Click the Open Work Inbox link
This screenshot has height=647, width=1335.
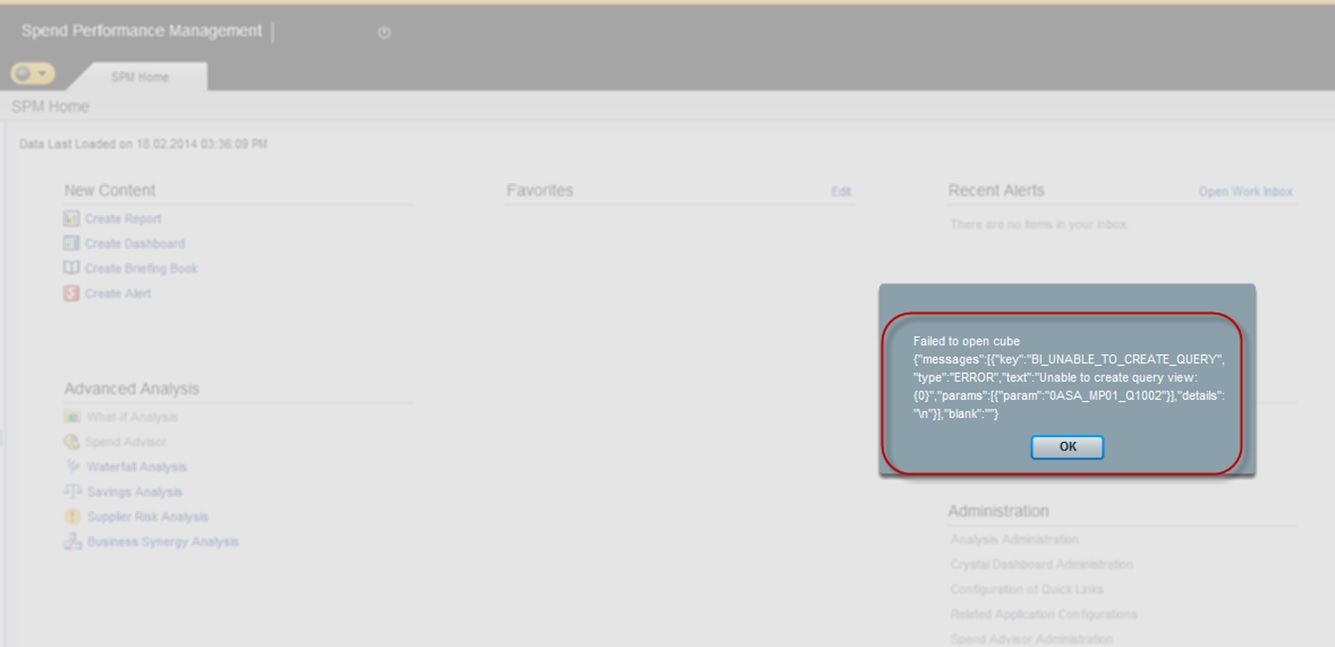(x=1246, y=191)
